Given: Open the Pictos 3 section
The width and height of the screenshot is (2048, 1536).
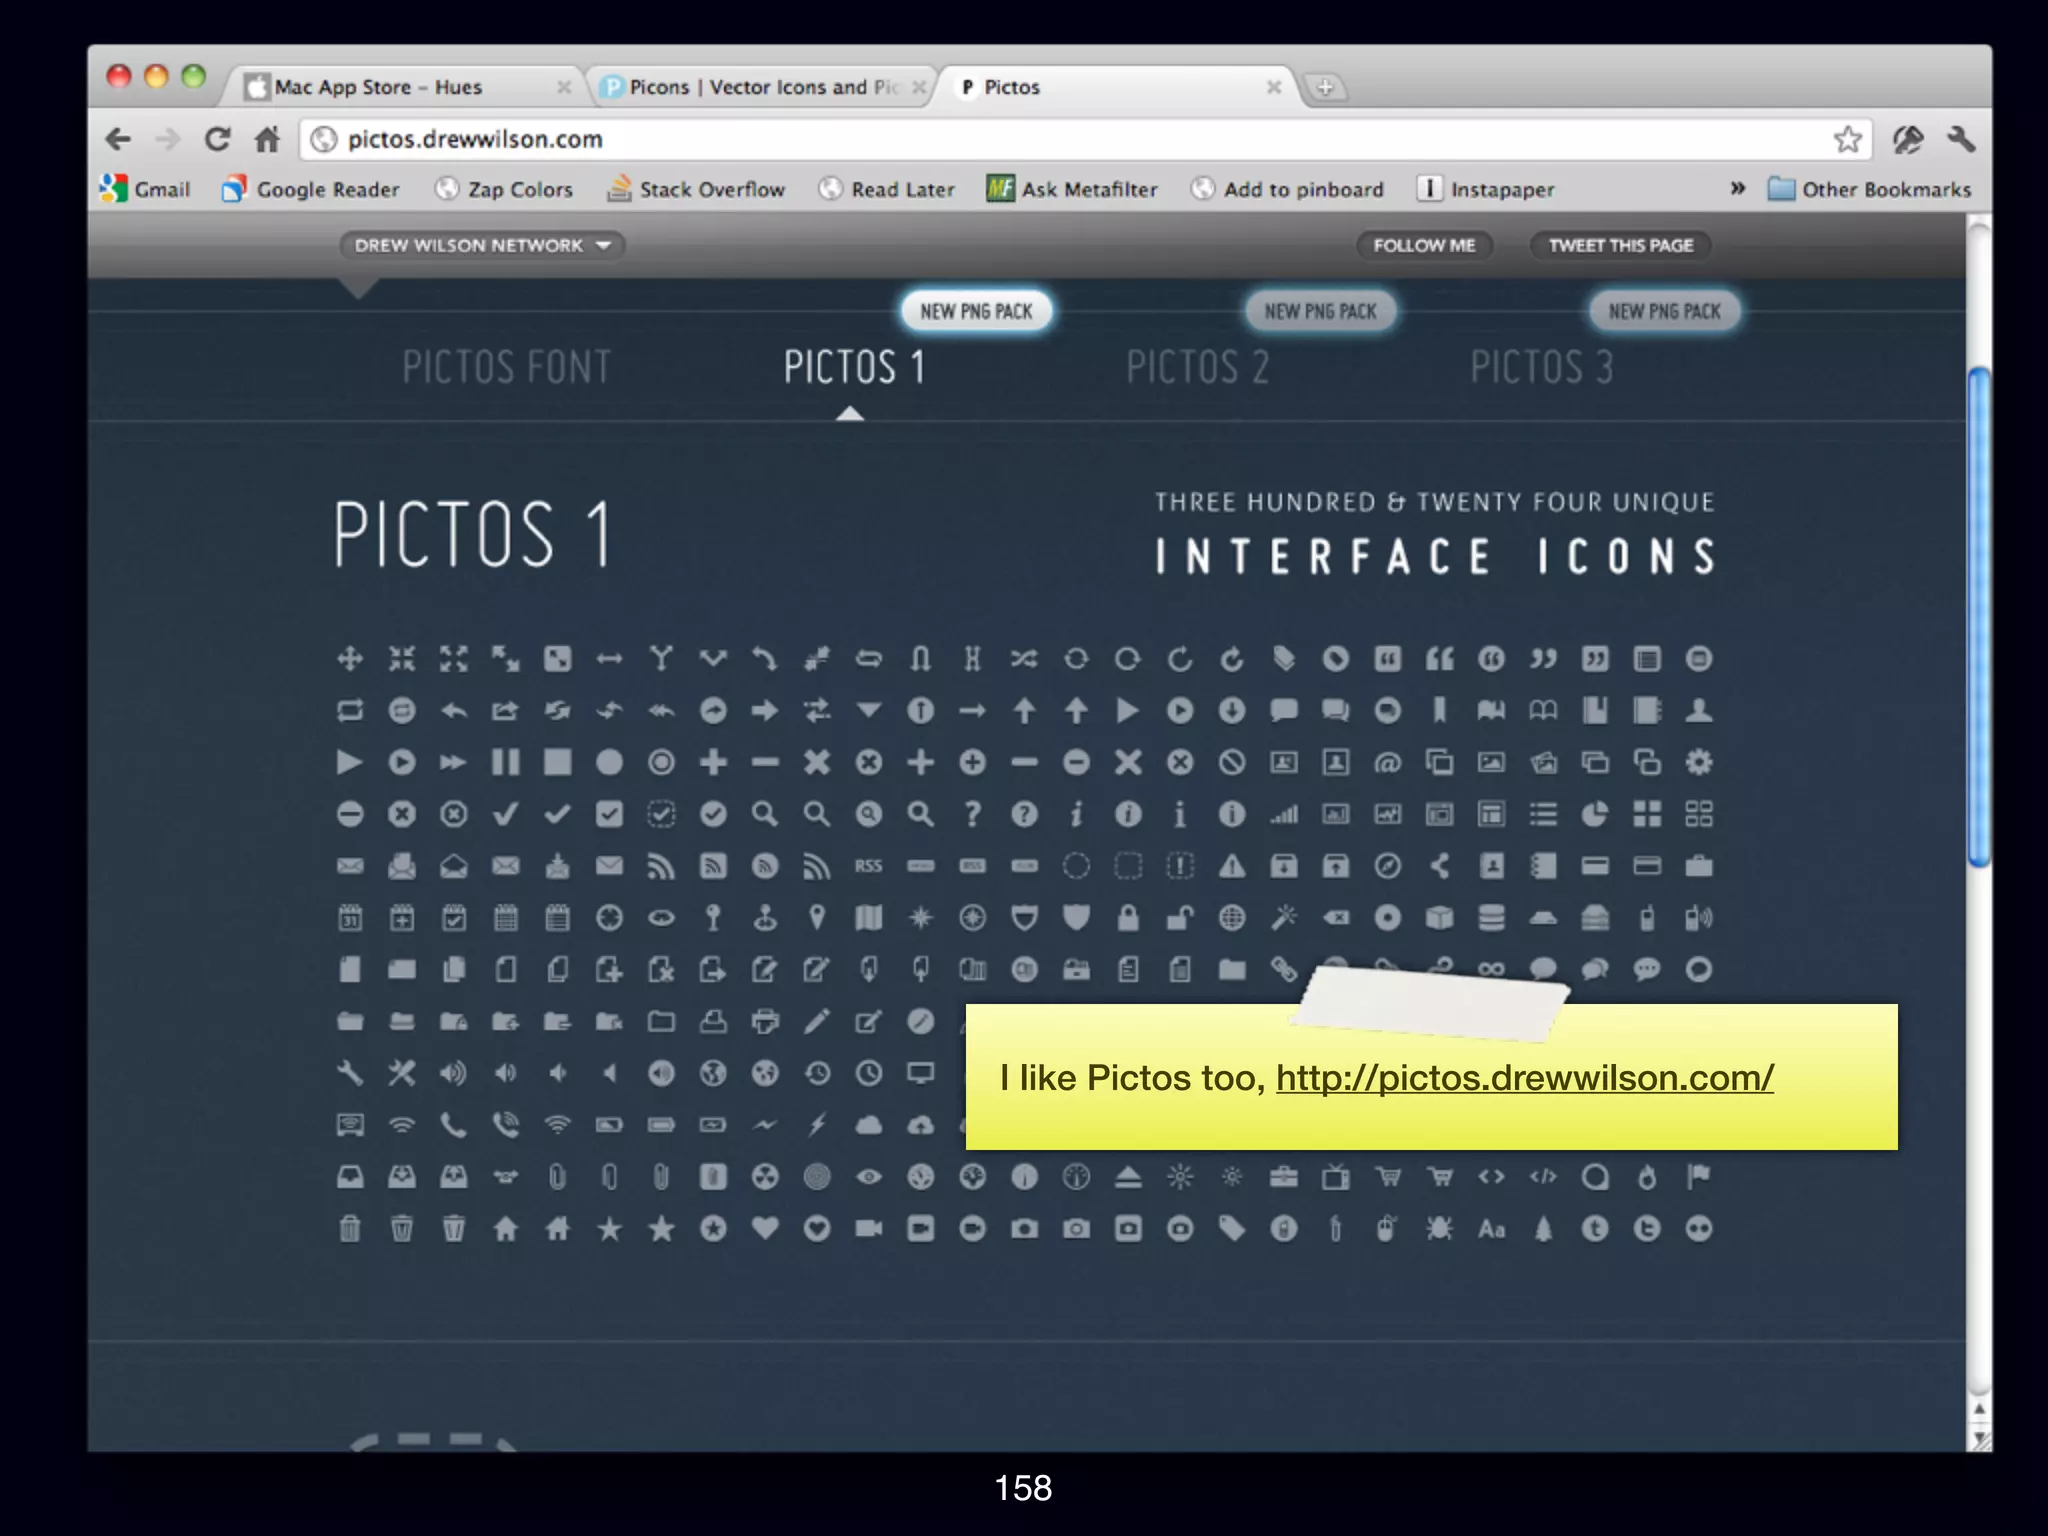Looking at the screenshot, I should [x=1541, y=367].
